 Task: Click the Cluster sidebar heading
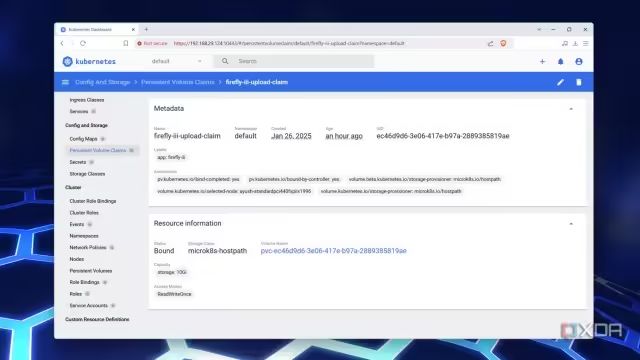click(x=73, y=187)
